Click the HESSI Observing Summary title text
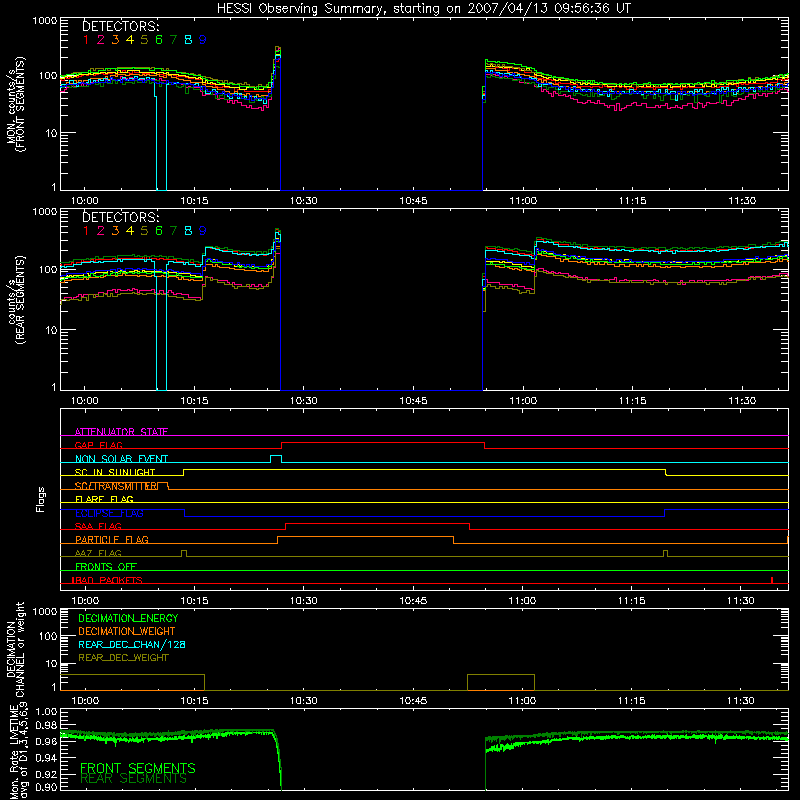 coord(424,8)
